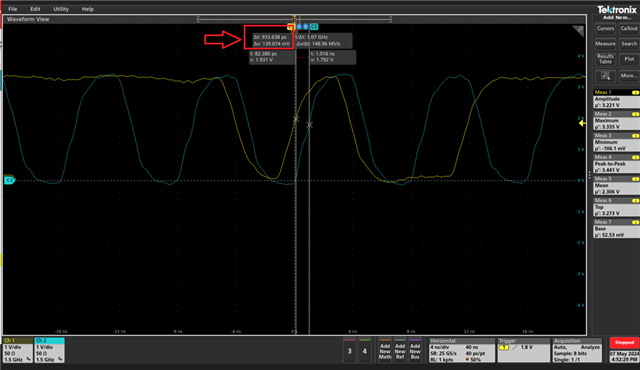Click the Callout button
The width and height of the screenshot is (640, 370).
tap(629, 29)
